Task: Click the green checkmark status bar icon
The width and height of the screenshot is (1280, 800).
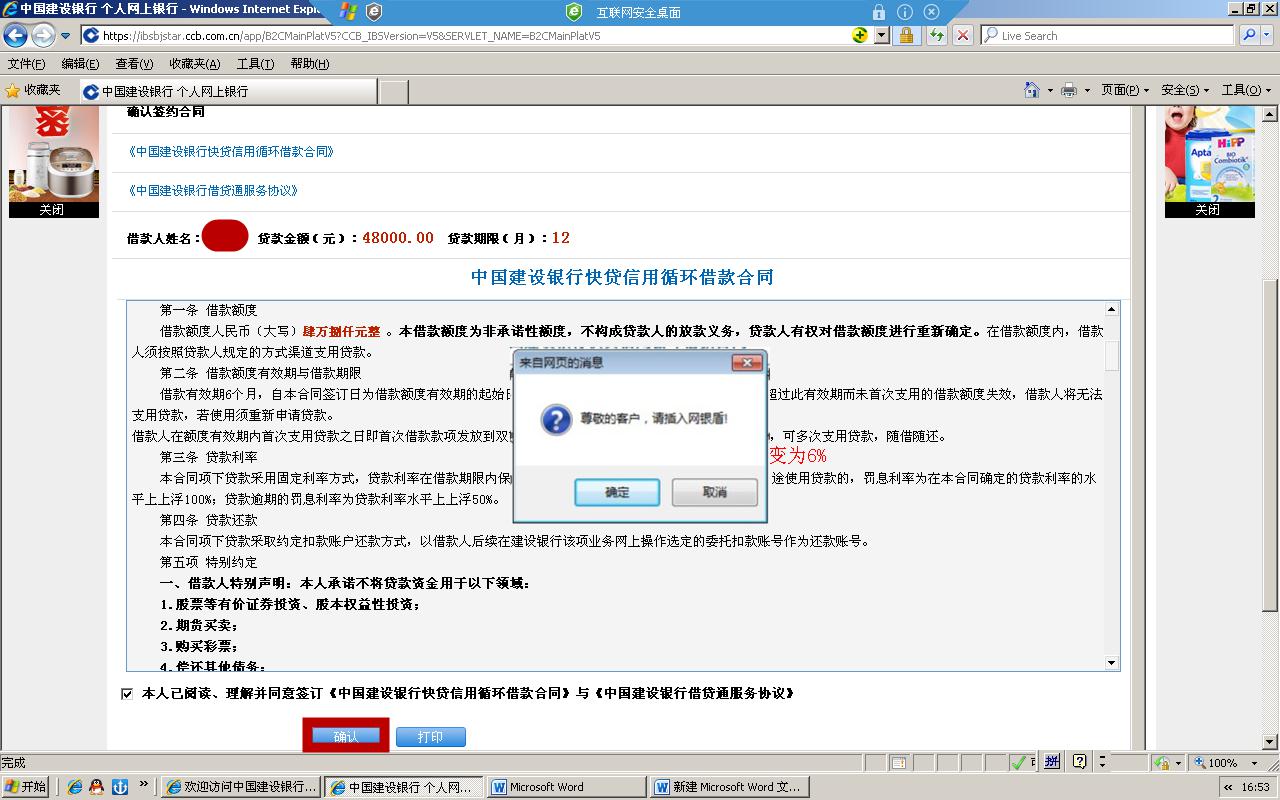Action: click(x=1018, y=762)
